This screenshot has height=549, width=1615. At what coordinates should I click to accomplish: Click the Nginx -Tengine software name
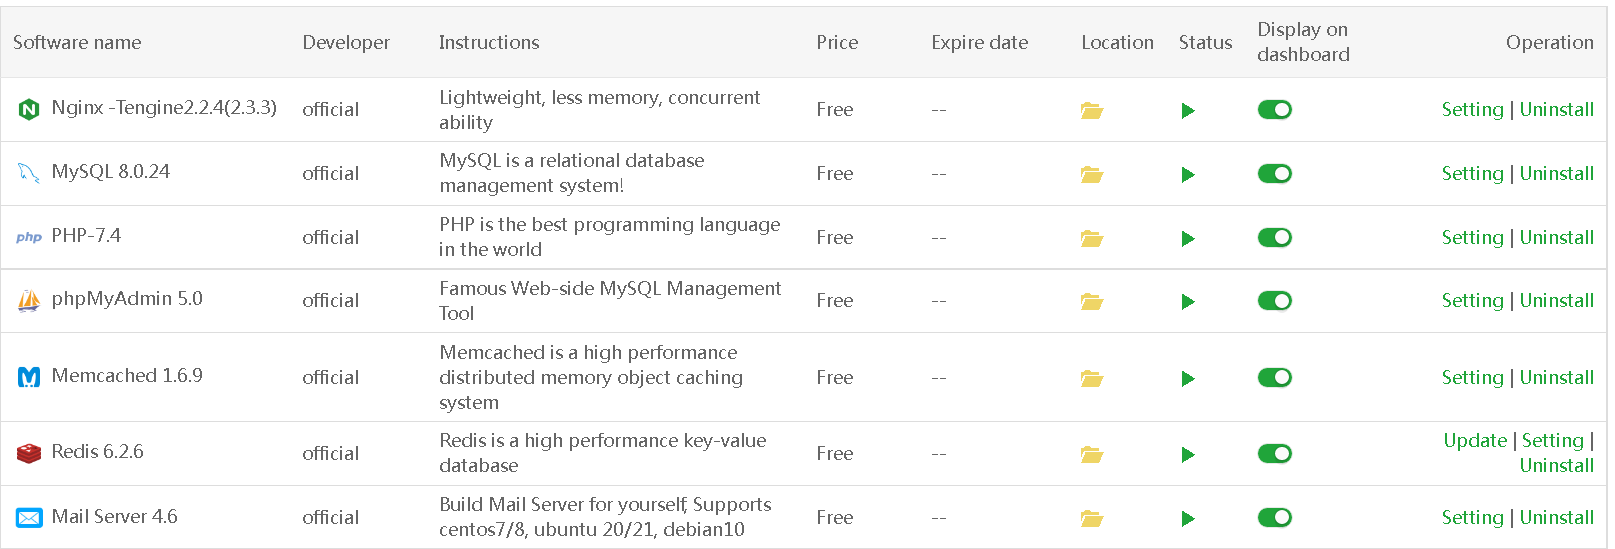(164, 107)
